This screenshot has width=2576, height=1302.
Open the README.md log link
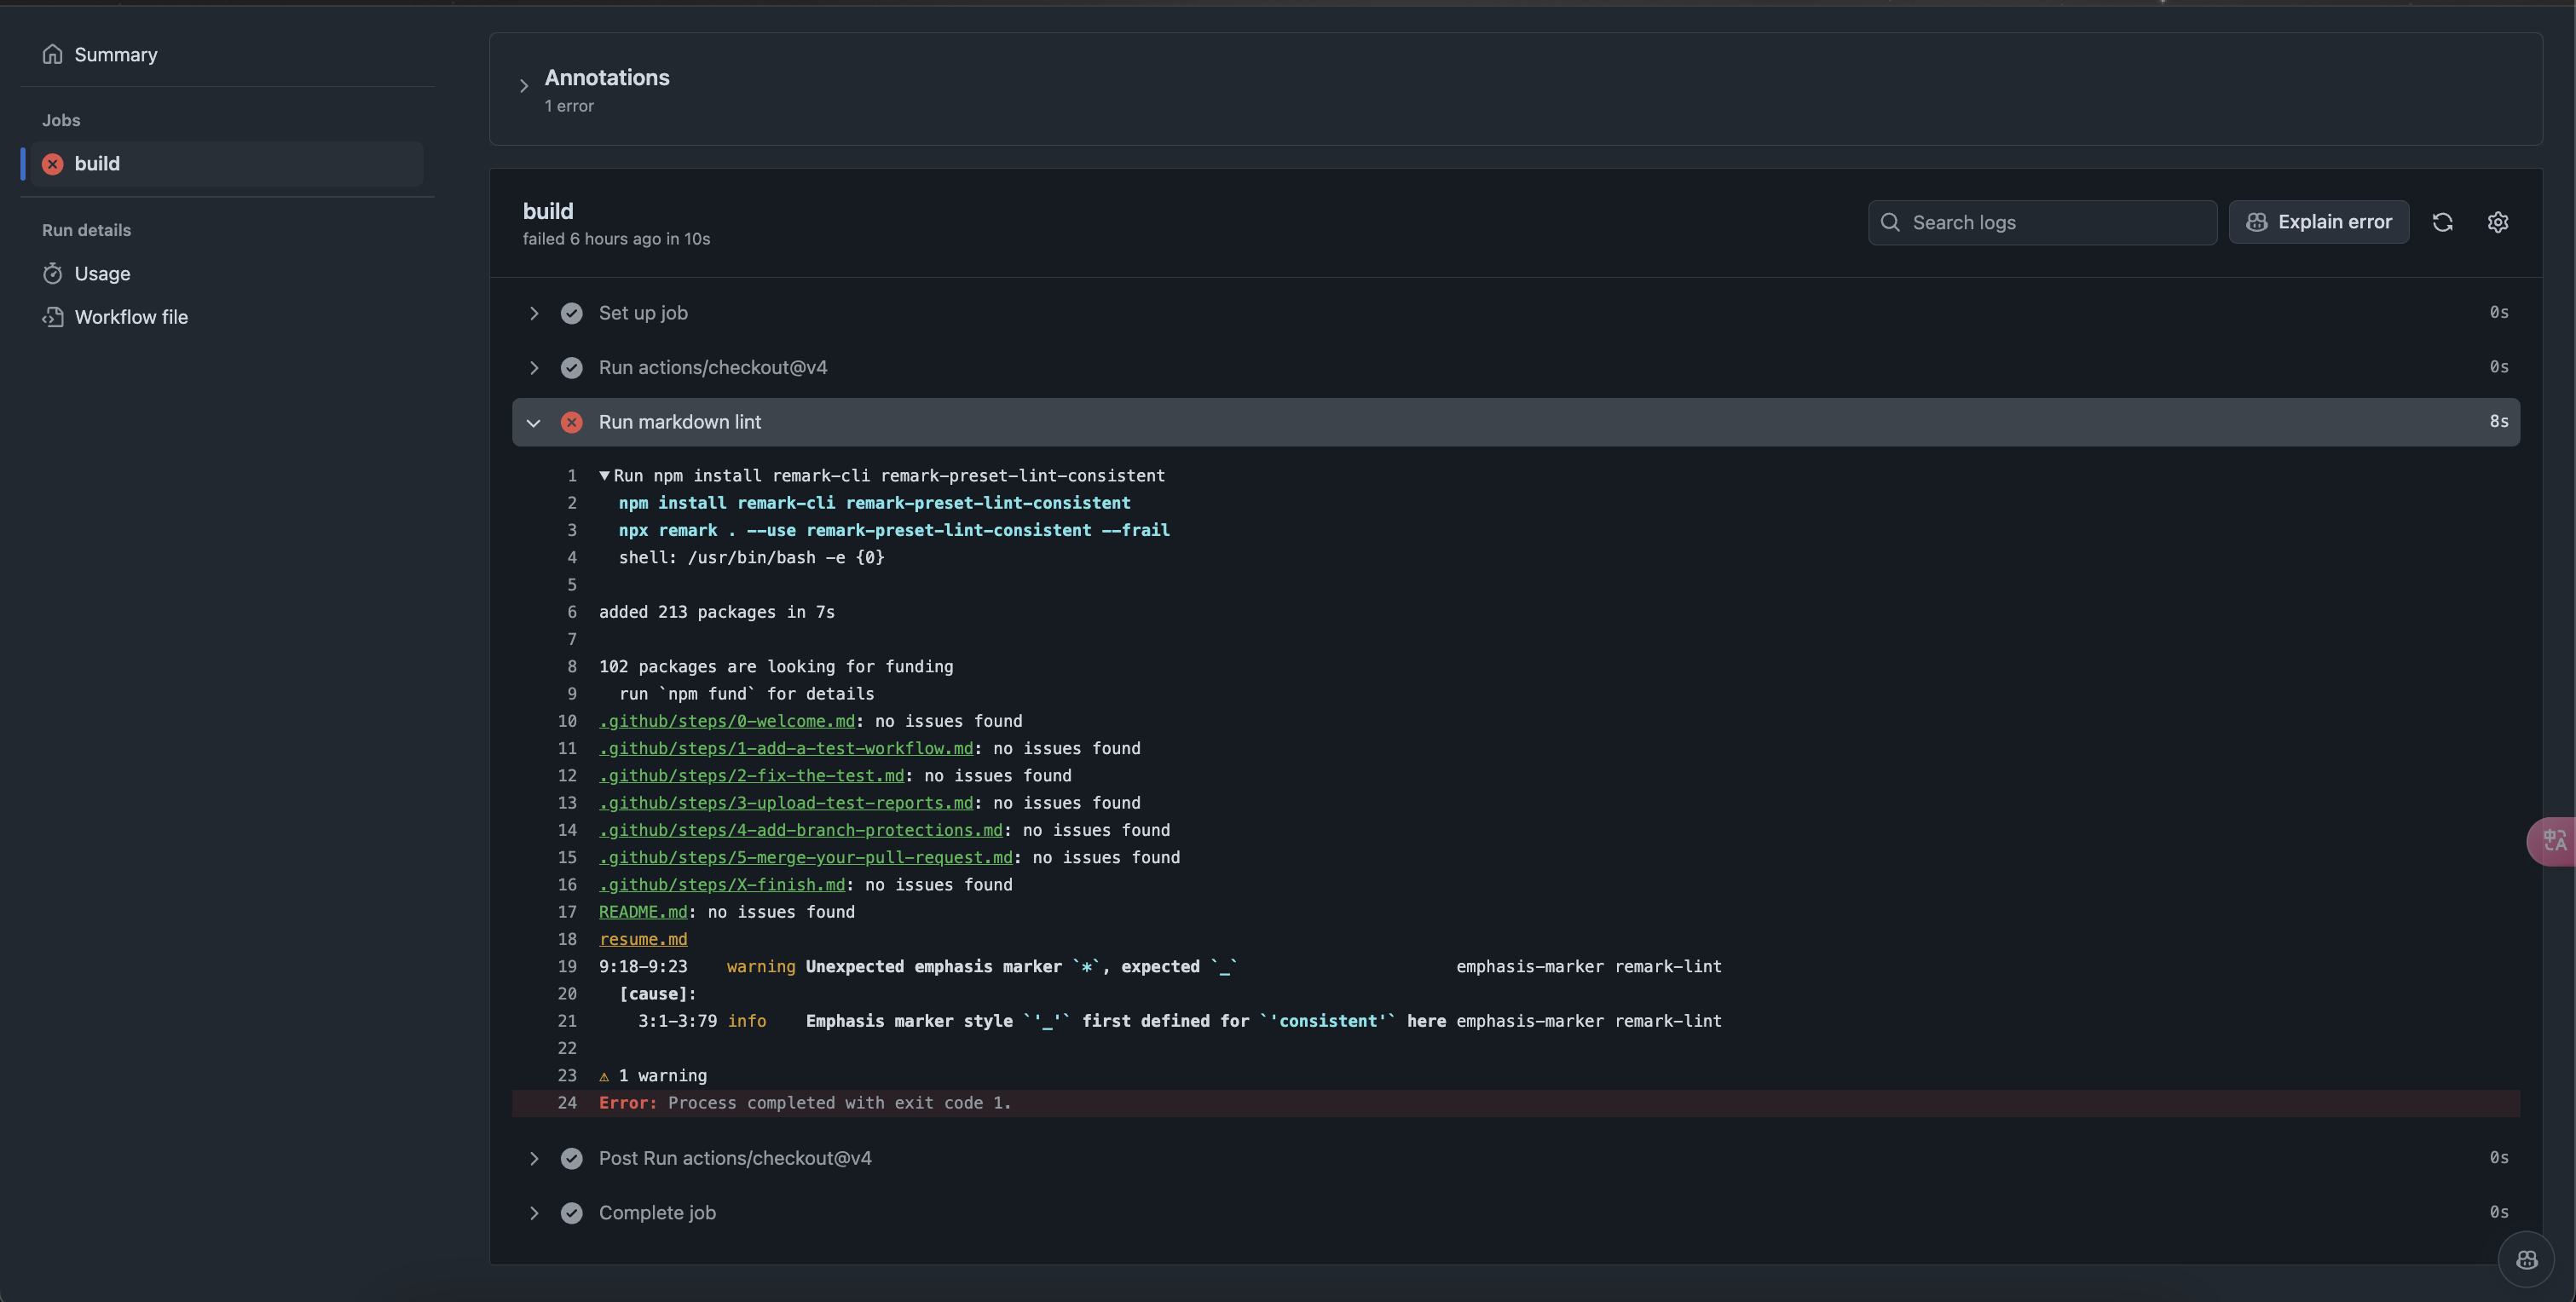click(643, 912)
